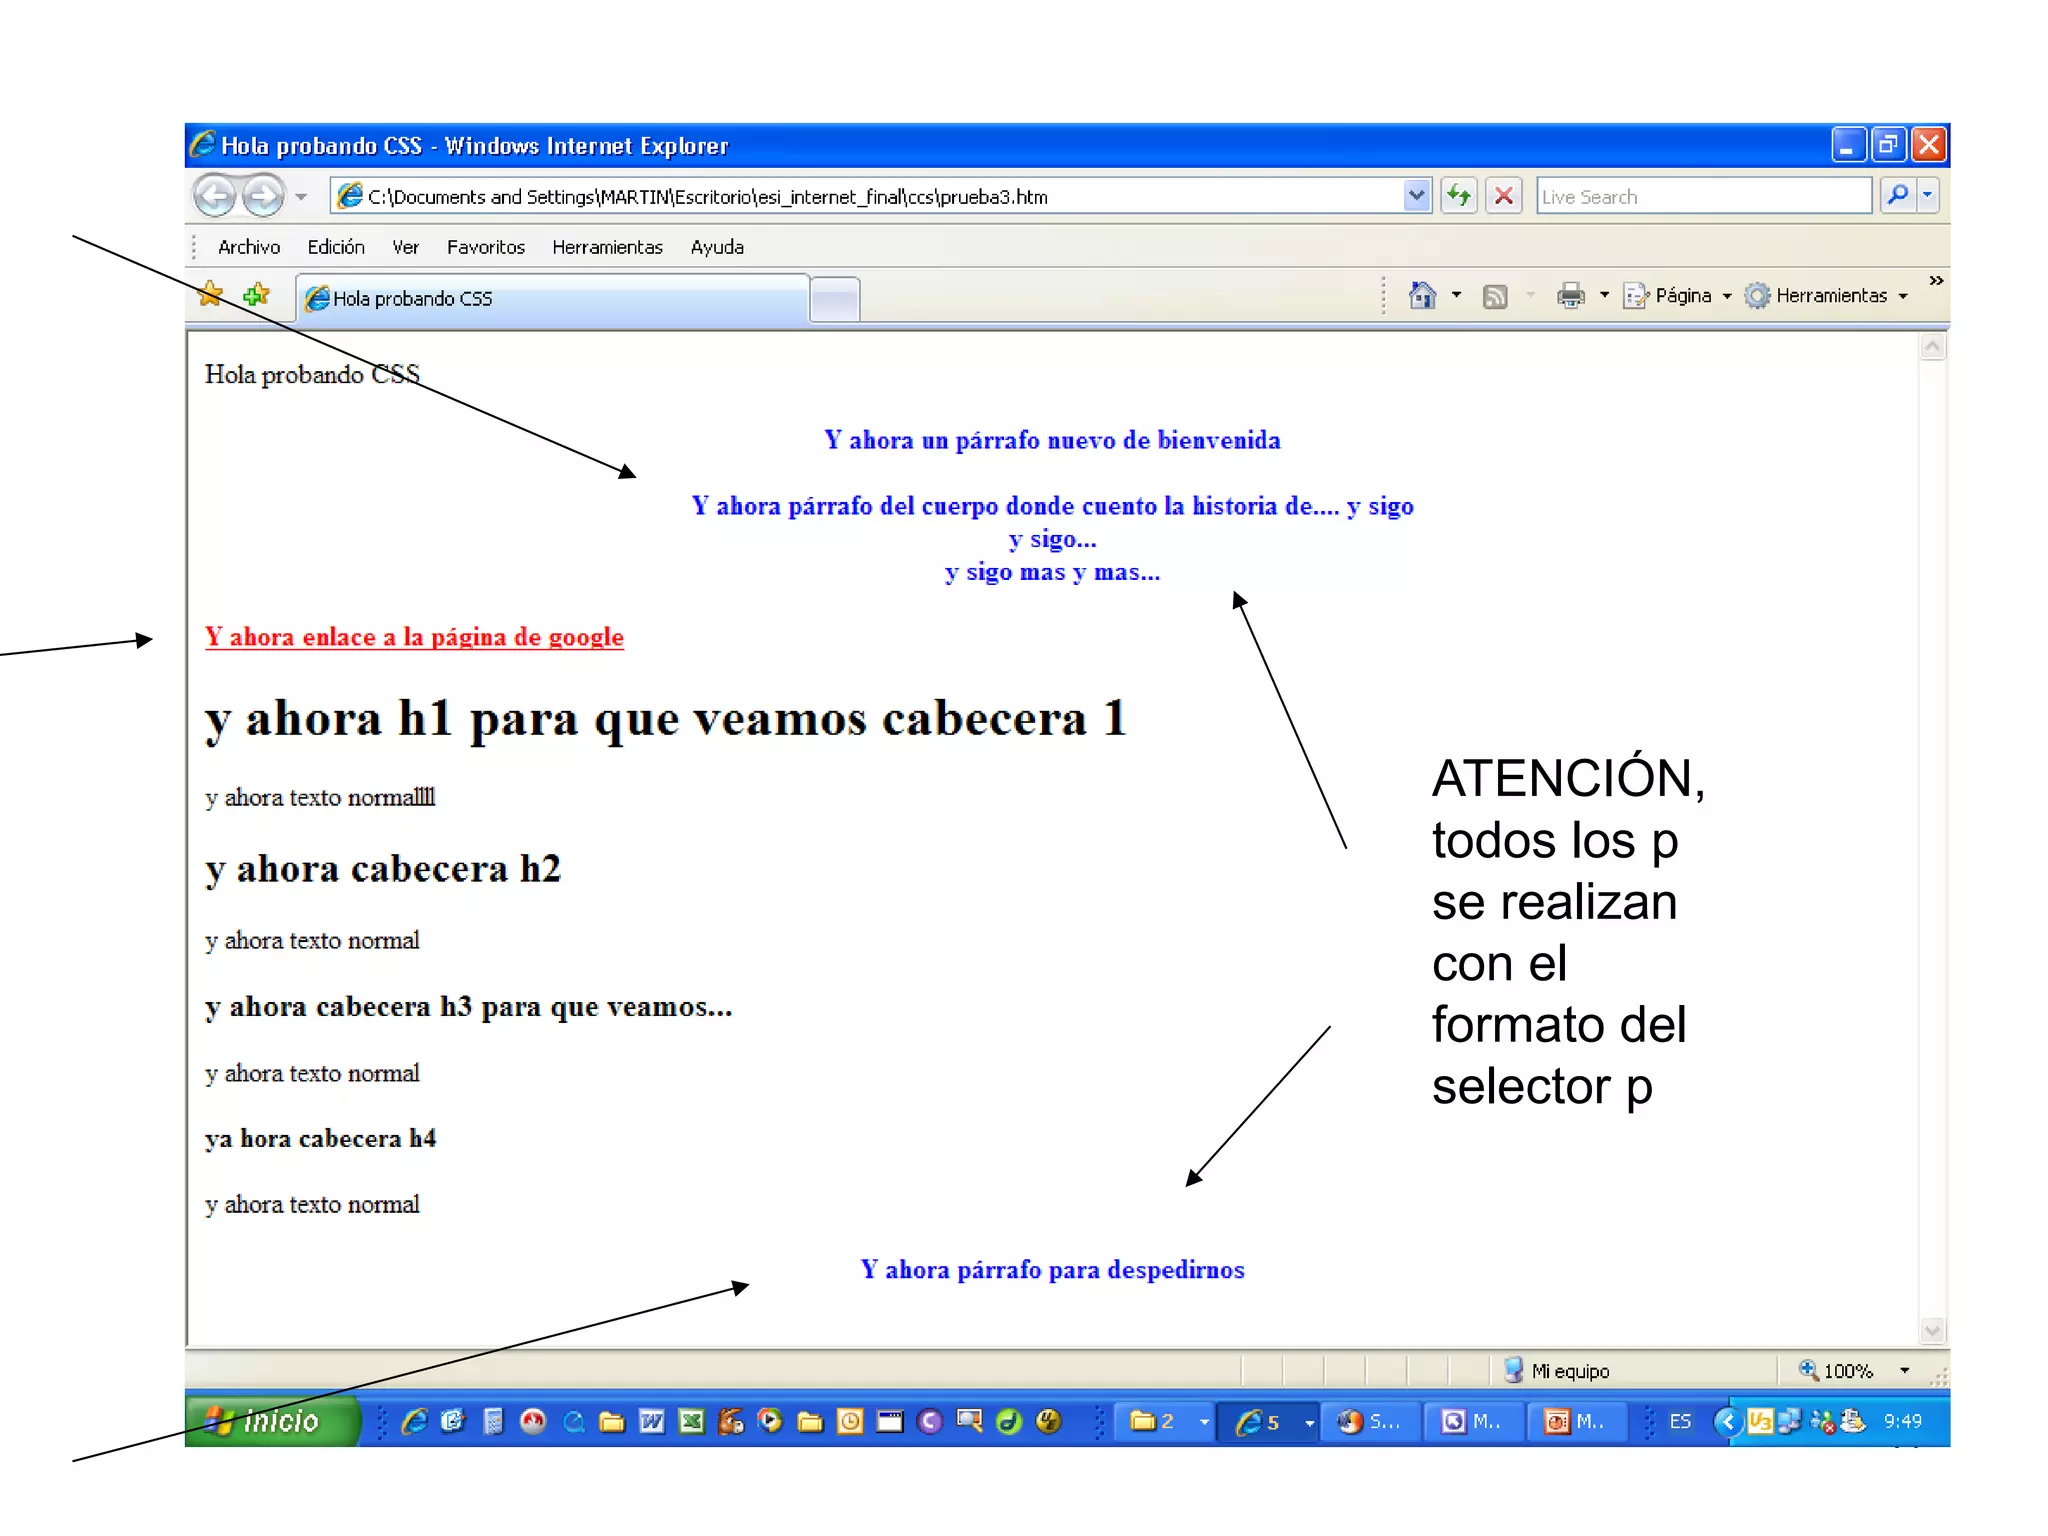Go to the Home page icon

pyautogui.click(x=1422, y=295)
